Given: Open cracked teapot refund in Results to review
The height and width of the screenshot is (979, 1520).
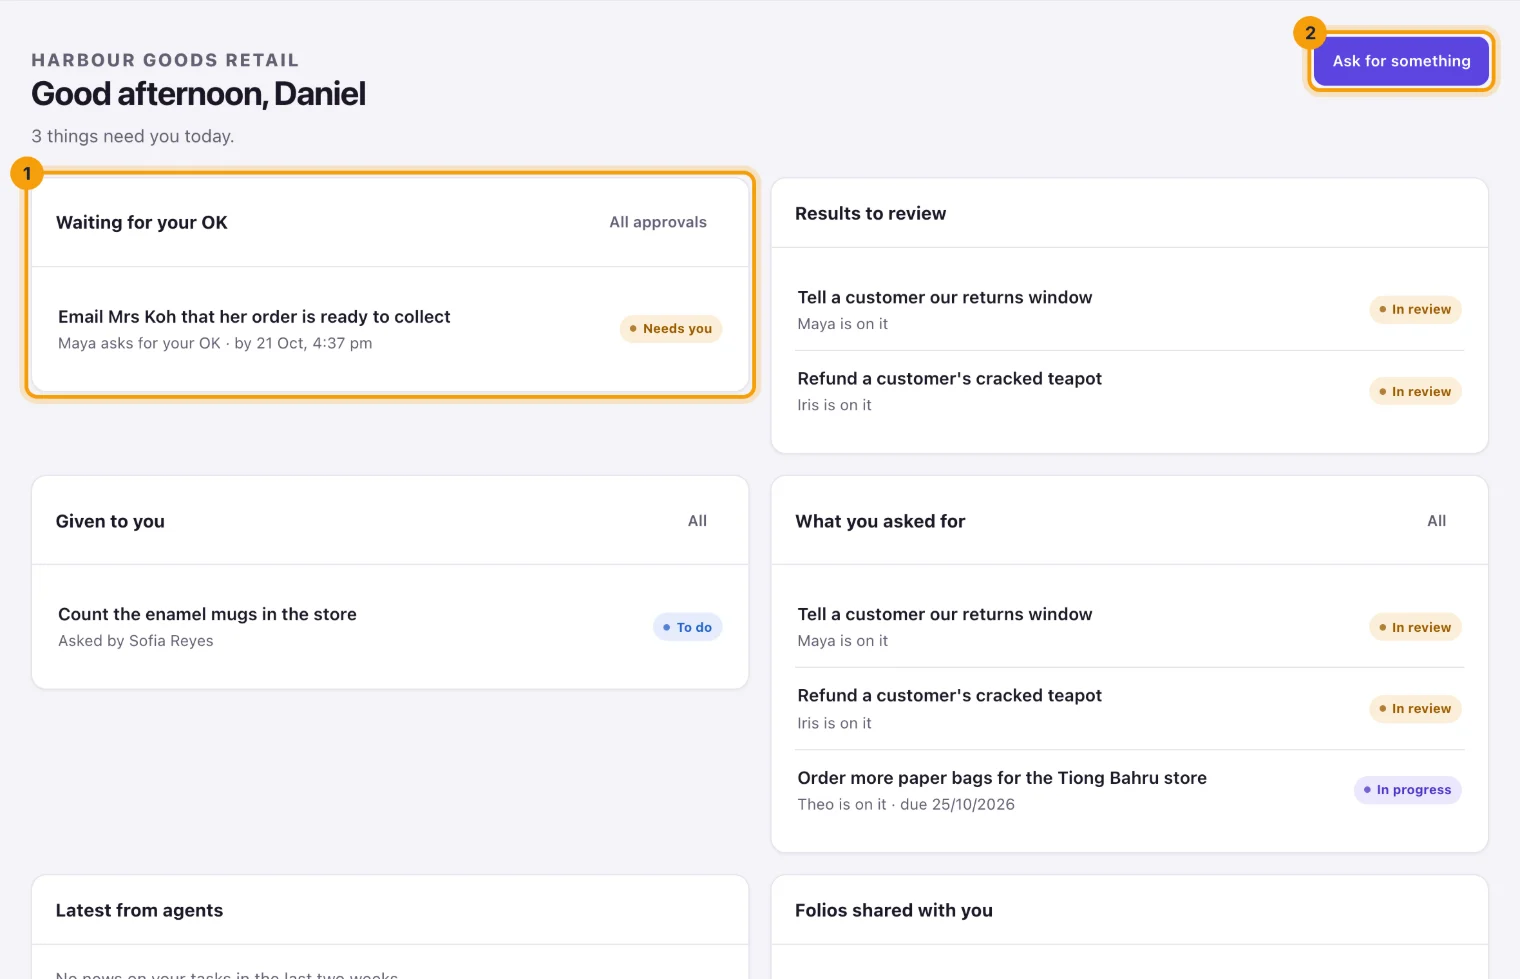Looking at the screenshot, I should coord(1130,392).
